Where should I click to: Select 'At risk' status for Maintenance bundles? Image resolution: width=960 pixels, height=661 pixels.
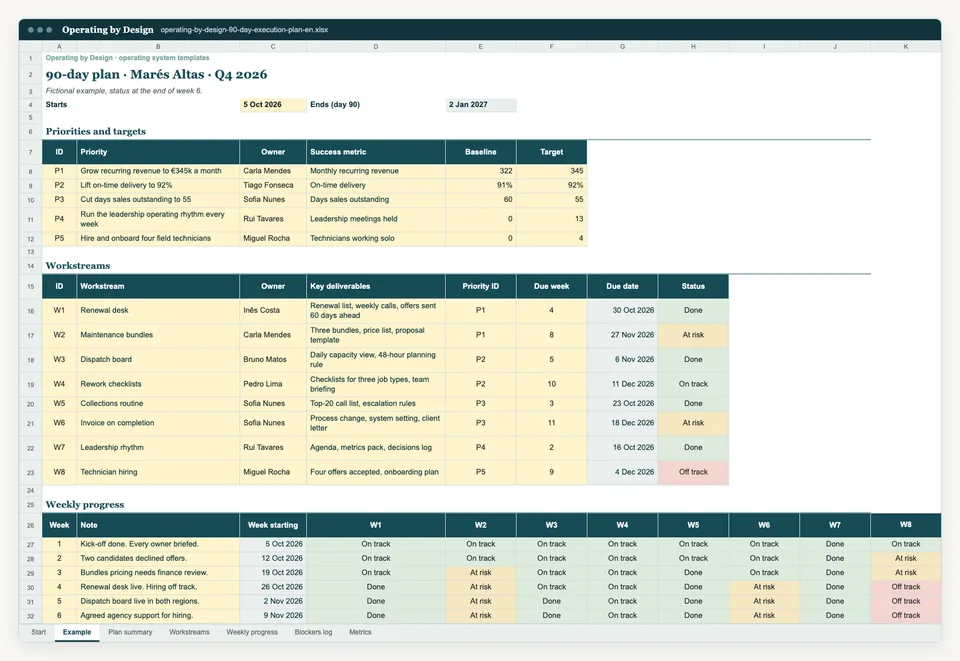[693, 335]
